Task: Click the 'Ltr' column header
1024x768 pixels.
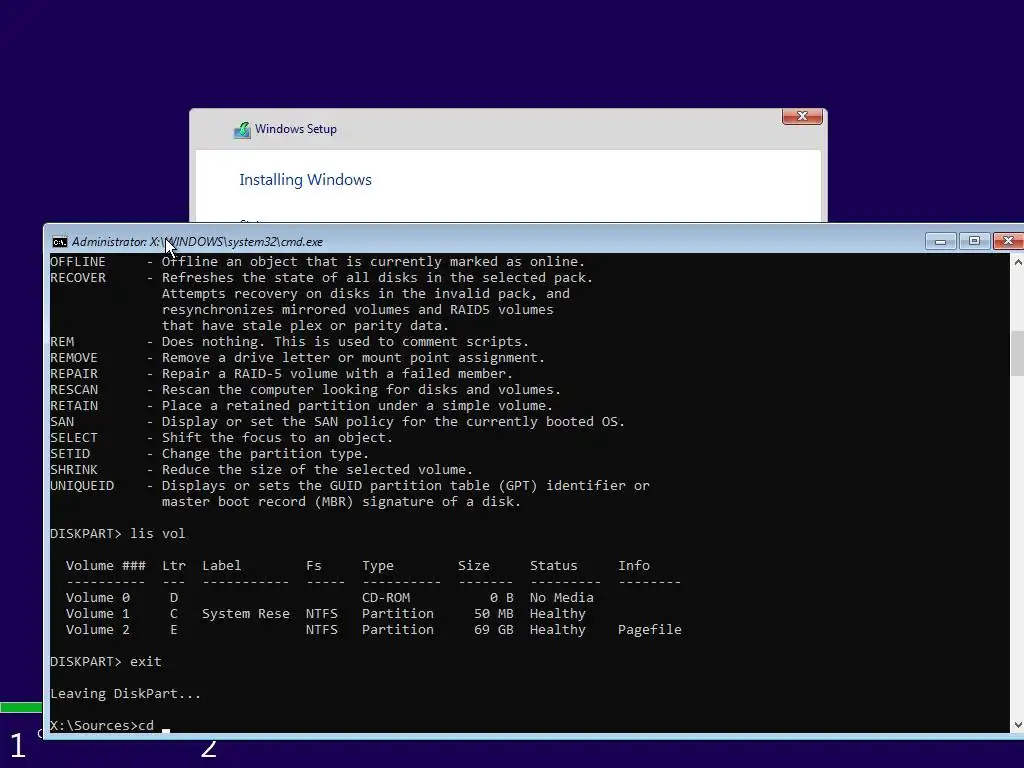Action: 174,566
